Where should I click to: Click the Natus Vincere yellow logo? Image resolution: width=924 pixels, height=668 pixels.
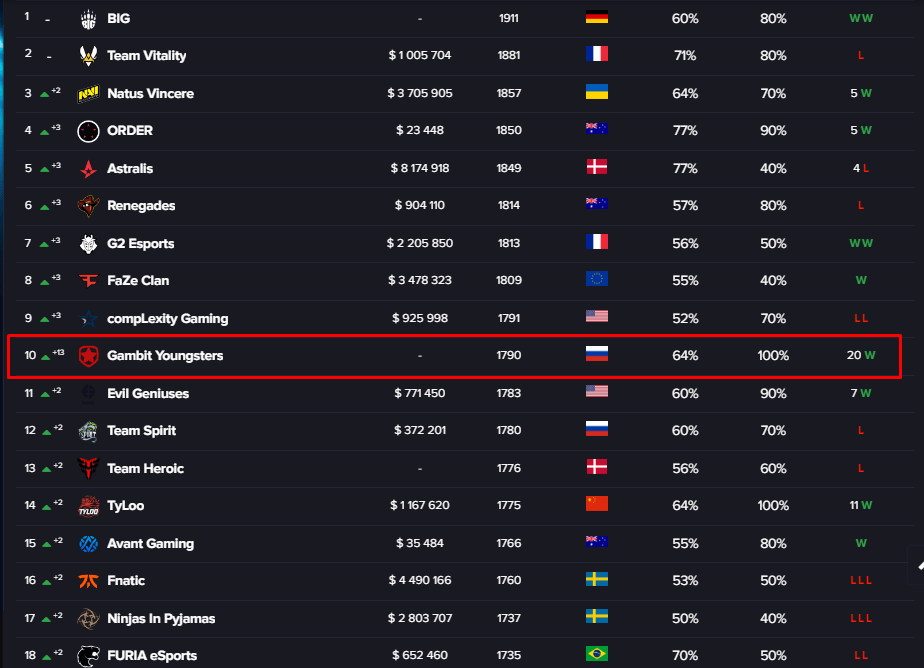[x=89, y=93]
